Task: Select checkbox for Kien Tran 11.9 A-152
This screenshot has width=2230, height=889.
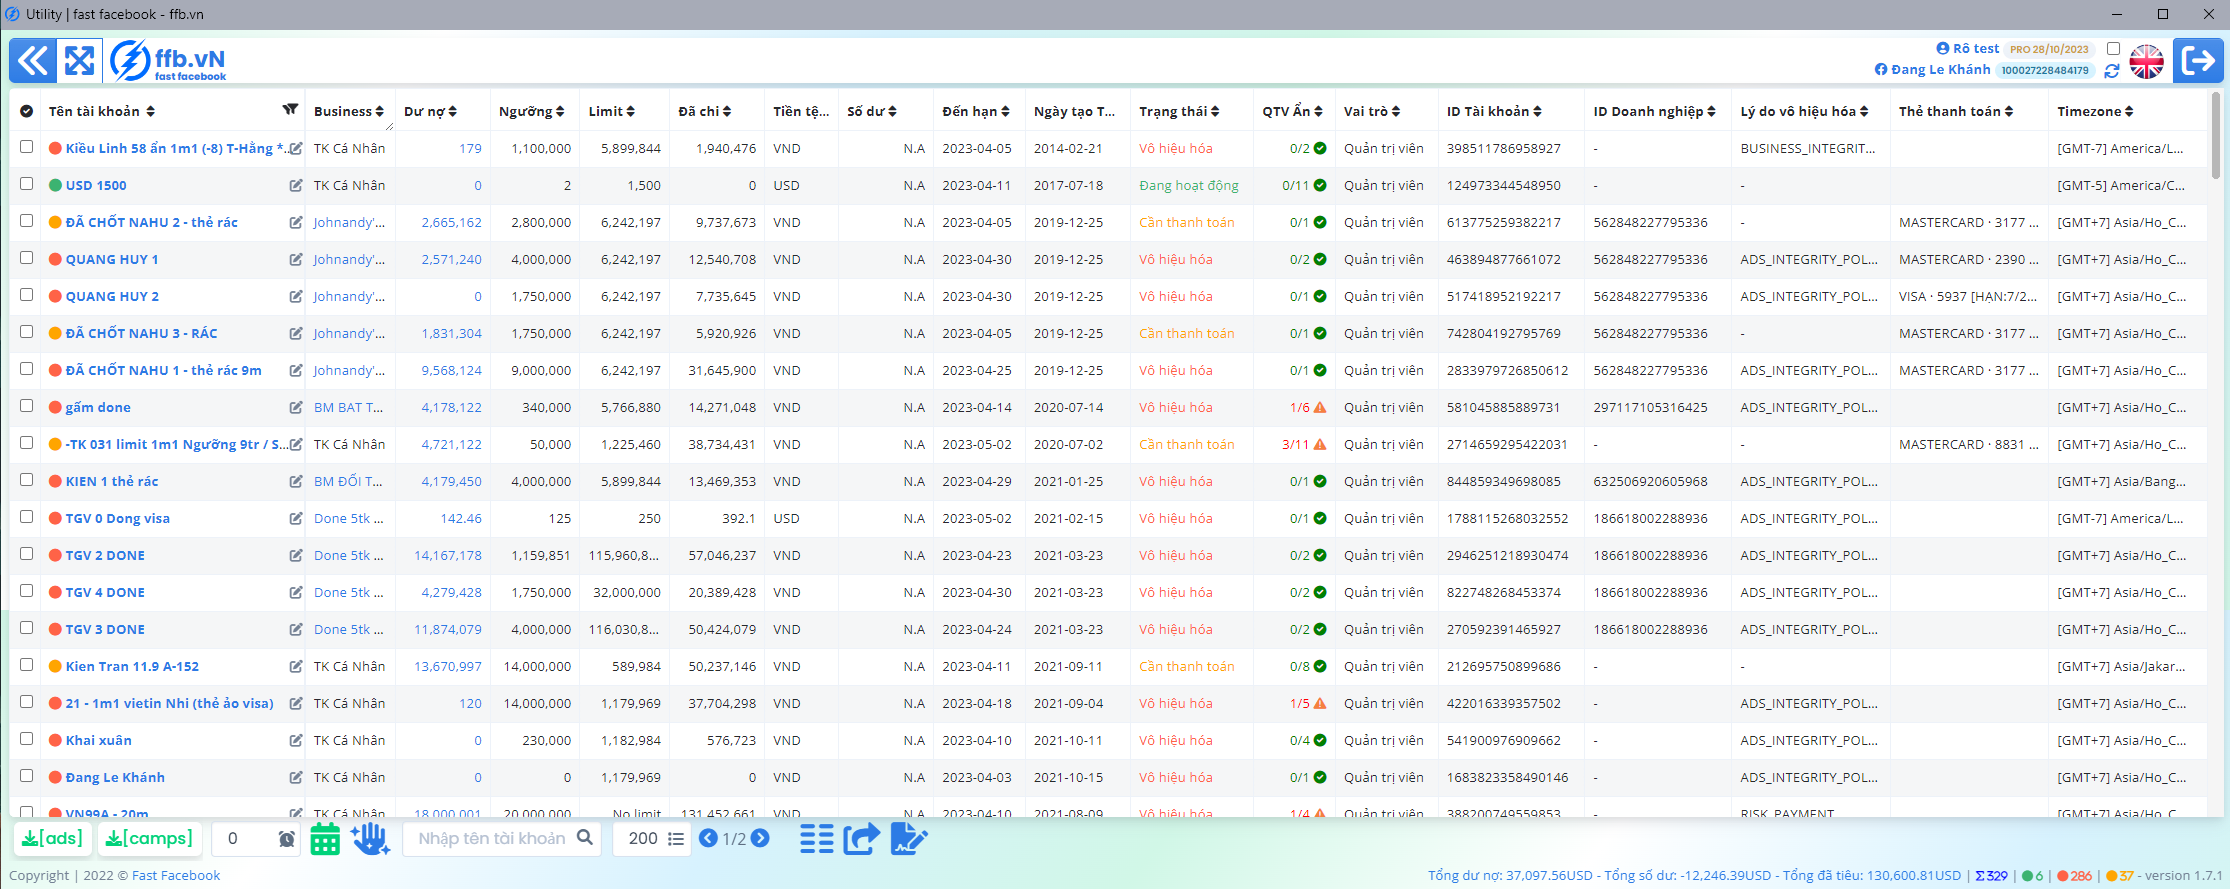Action: coord(27,665)
